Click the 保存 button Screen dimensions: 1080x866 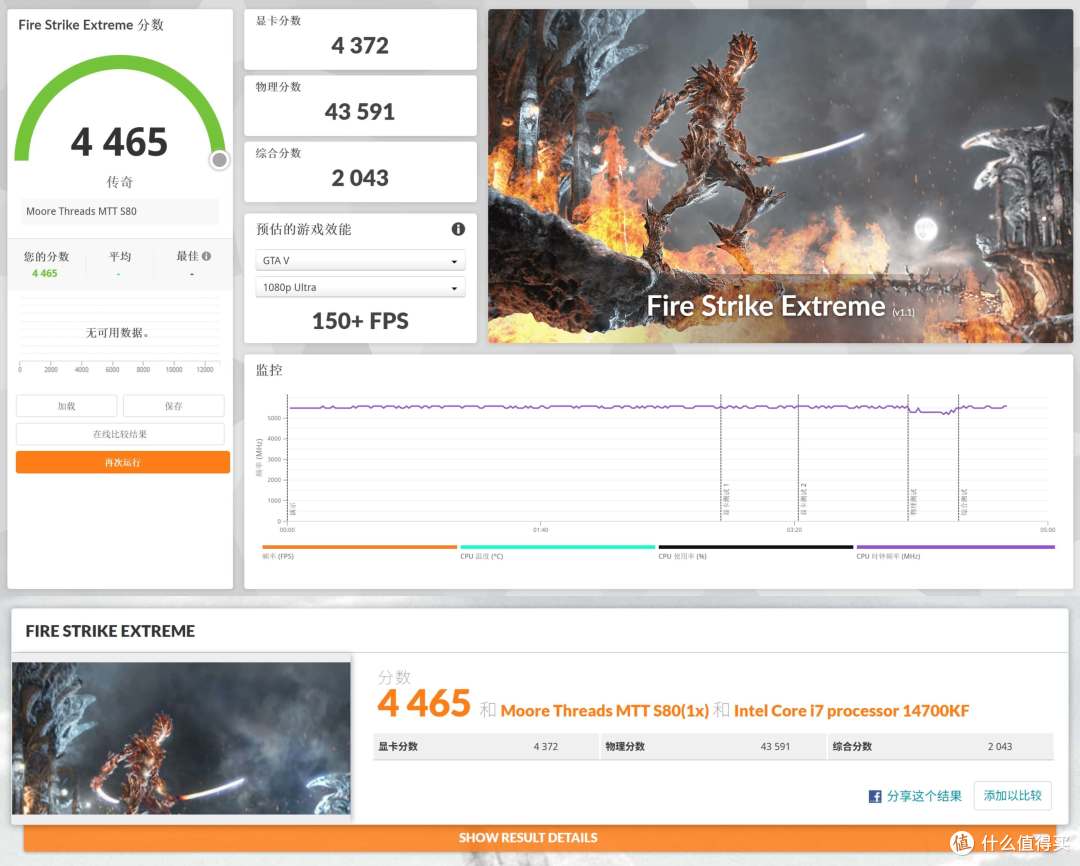174,406
